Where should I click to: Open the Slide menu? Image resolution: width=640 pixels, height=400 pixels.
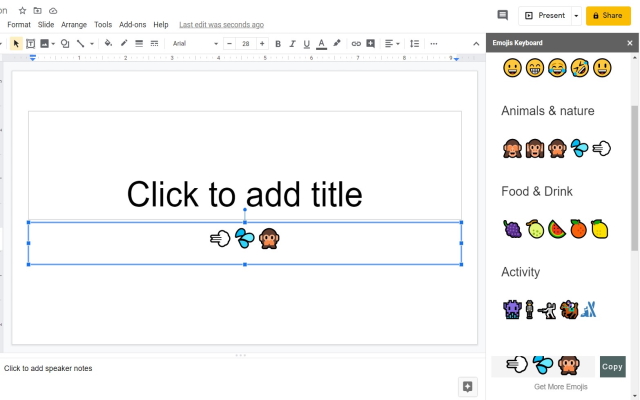coord(46,24)
